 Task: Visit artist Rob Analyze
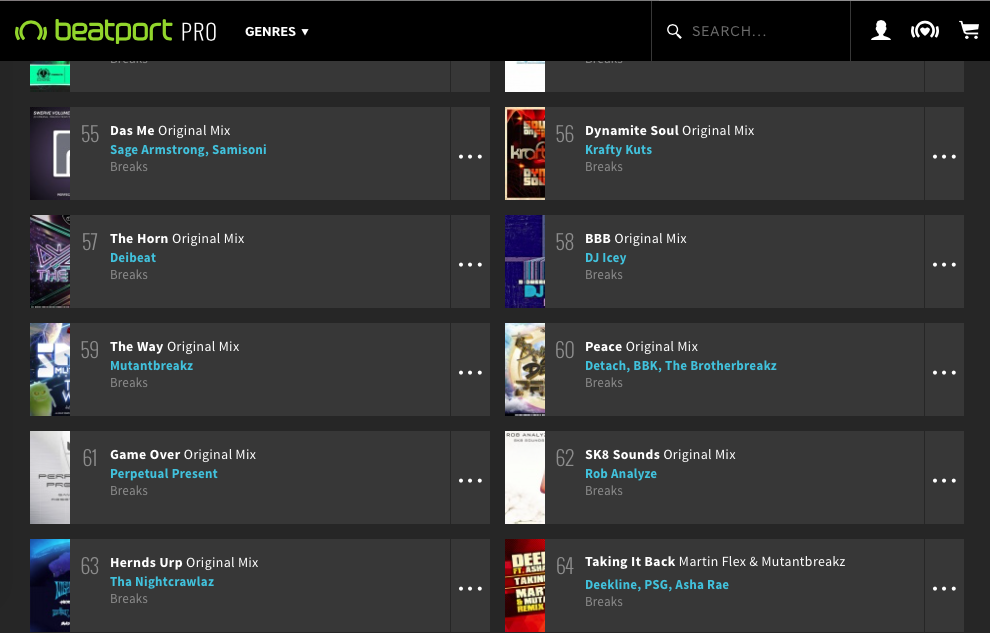pos(621,473)
